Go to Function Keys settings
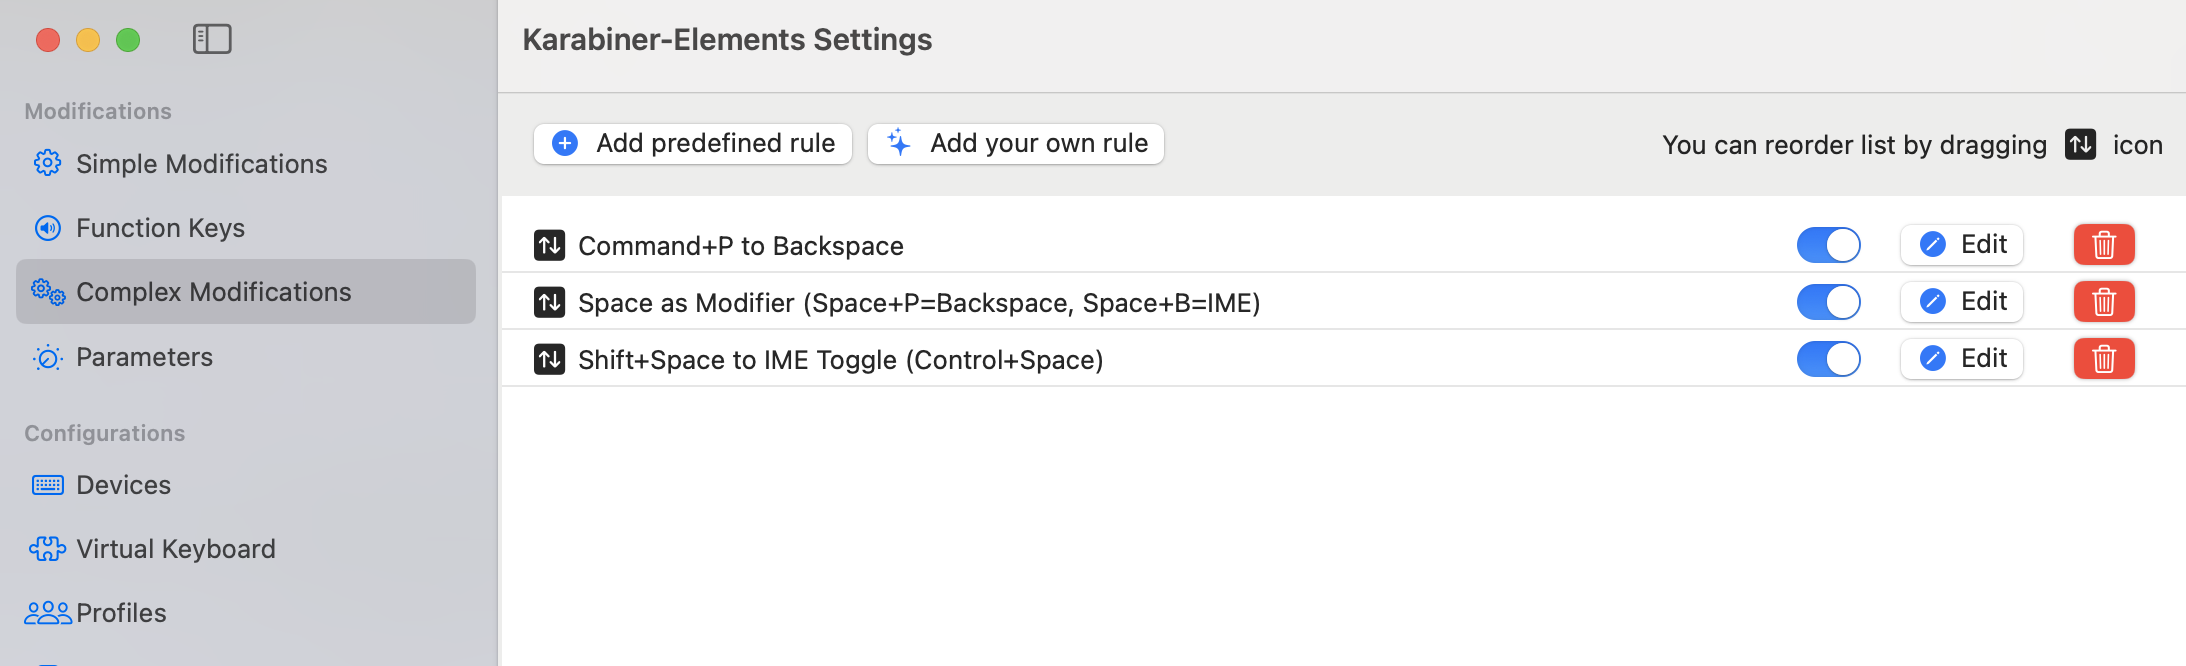This screenshot has height=666, width=2186. (x=160, y=228)
